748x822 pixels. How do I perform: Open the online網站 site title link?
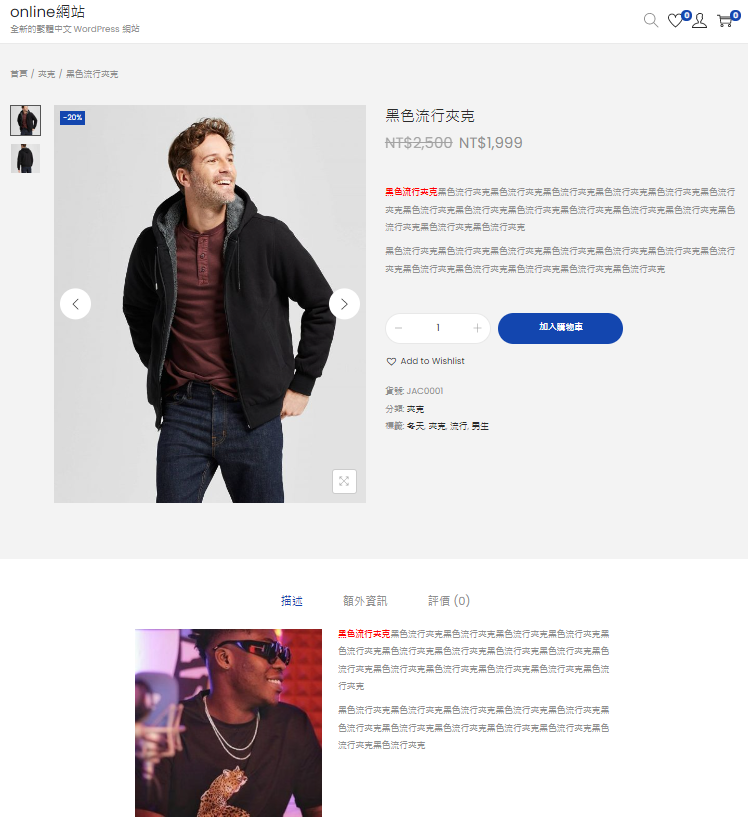pos(47,12)
